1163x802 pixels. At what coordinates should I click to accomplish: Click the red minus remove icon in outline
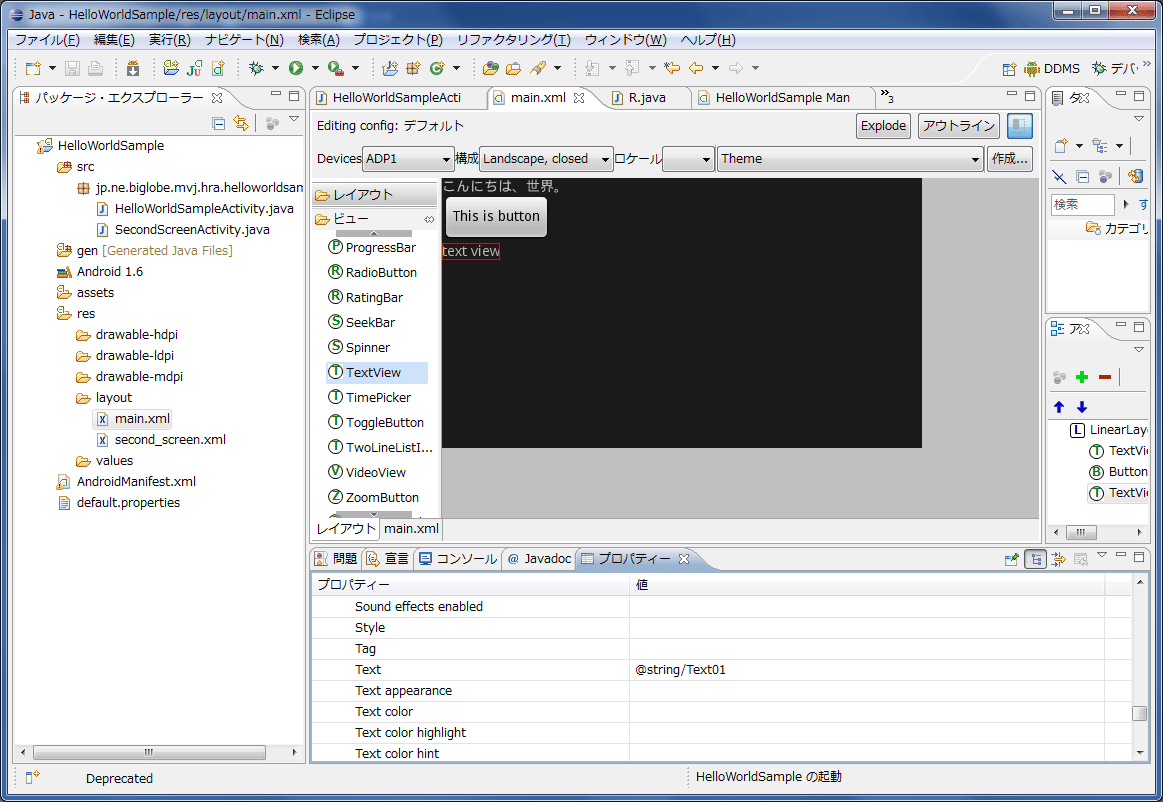1104,377
